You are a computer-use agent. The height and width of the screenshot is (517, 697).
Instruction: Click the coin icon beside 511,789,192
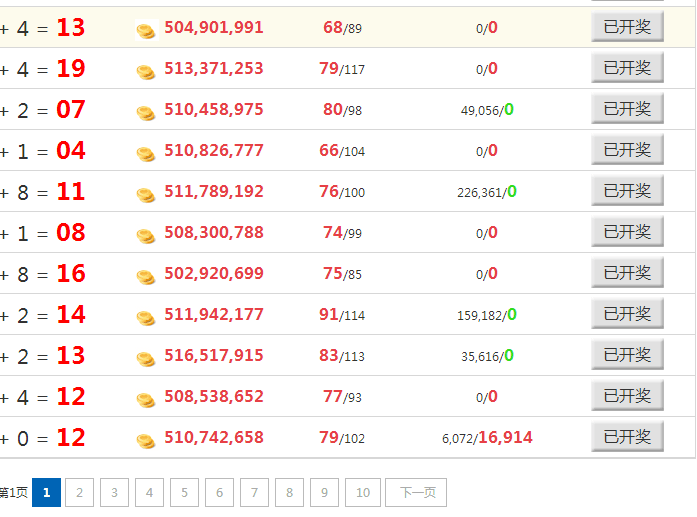(x=146, y=194)
